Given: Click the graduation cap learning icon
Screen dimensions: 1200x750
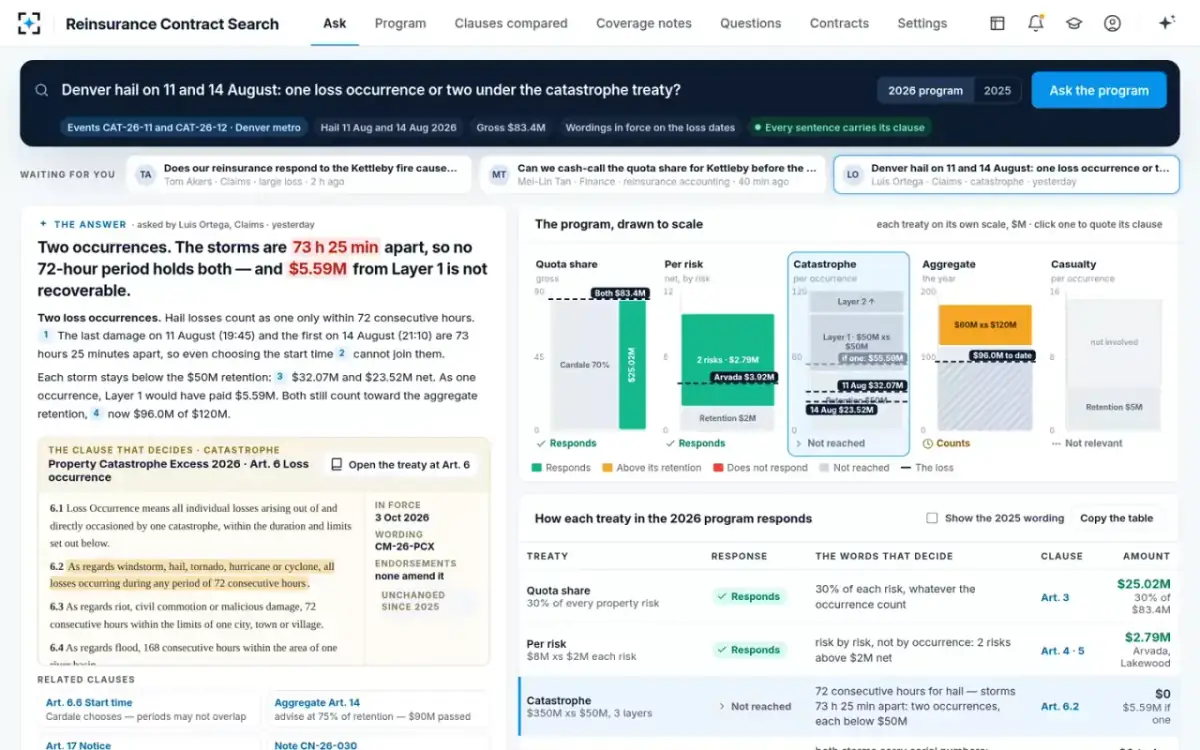Looking at the screenshot, I should click(1074, 23).
